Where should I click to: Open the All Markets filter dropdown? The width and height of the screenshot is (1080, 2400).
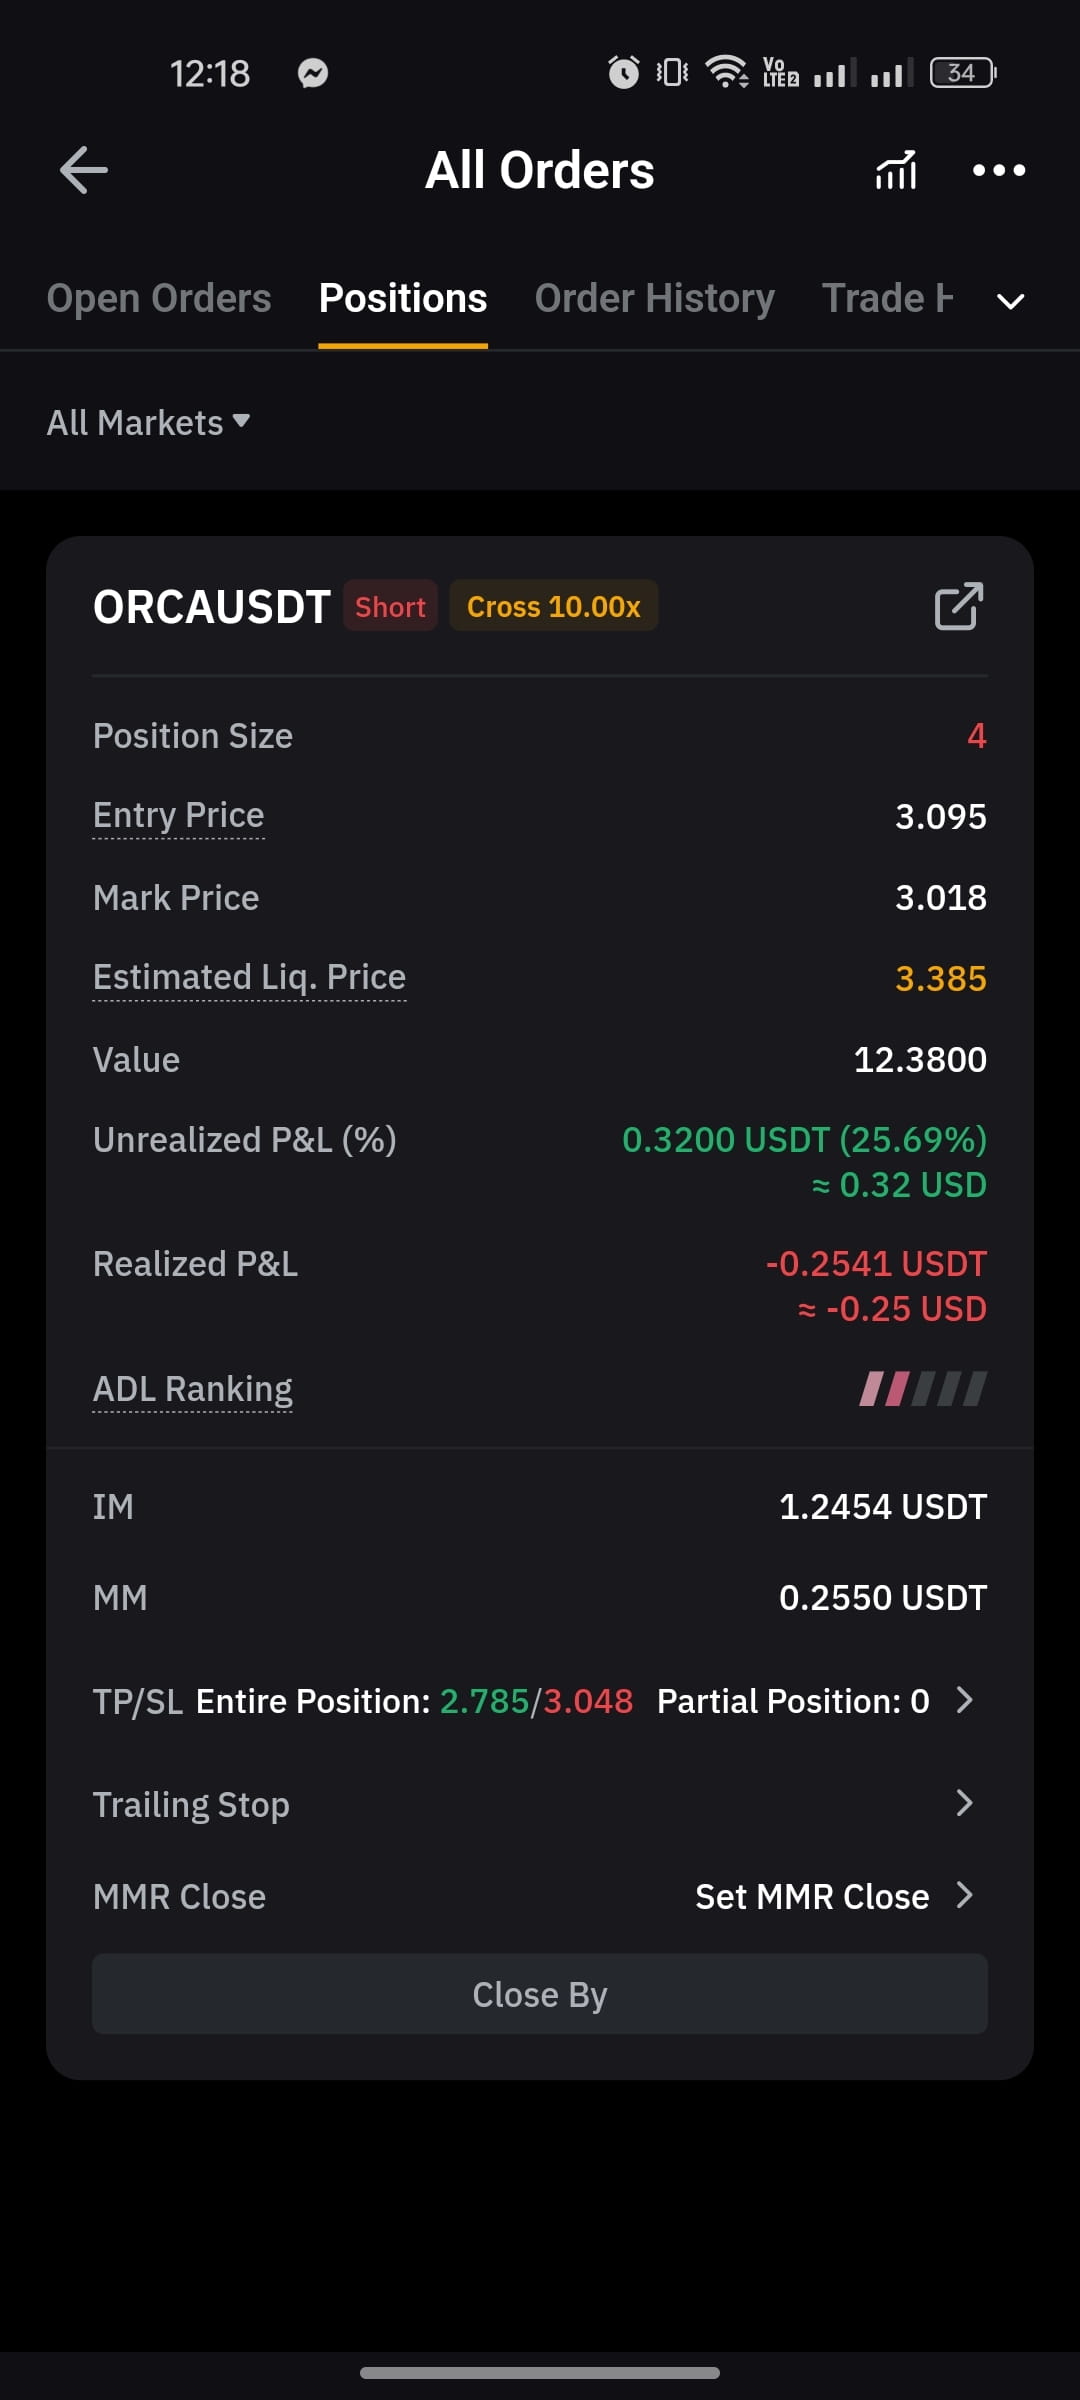tap(148, 423)
